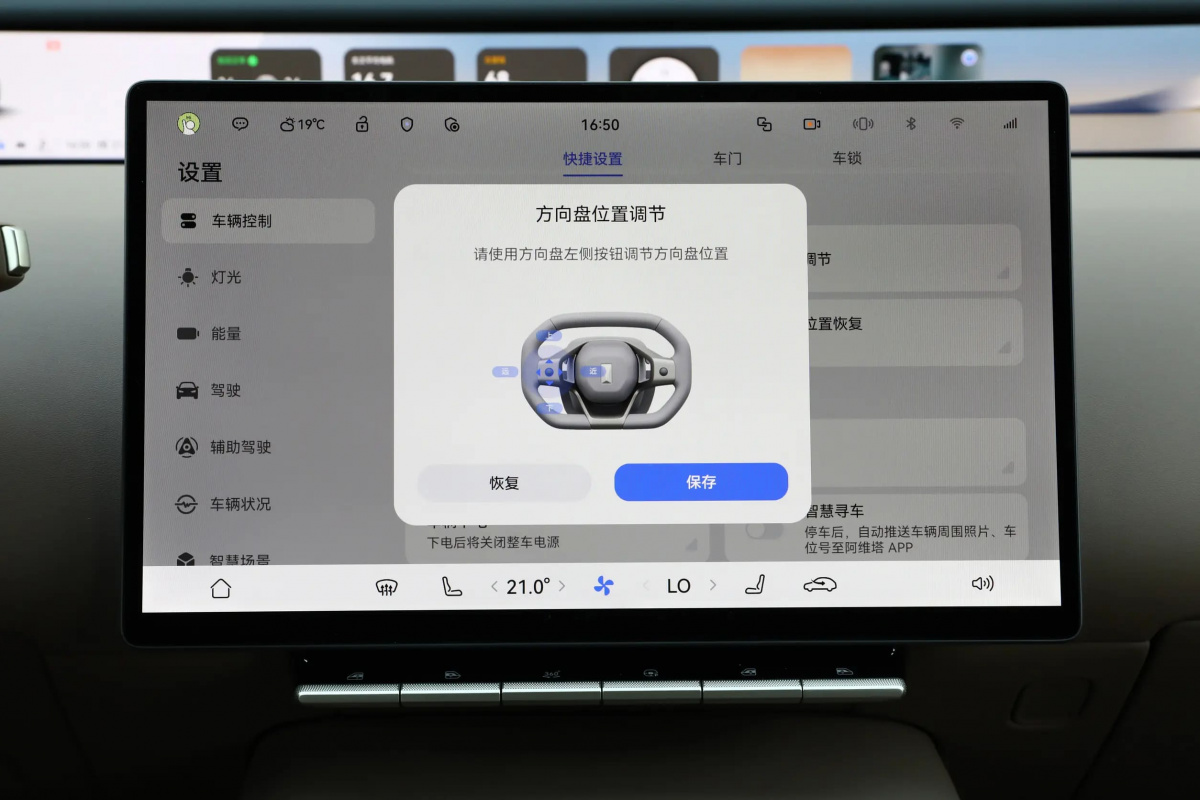Open 辅助驾驶 settings category
1200x800 pixels.
pos(240,447)
